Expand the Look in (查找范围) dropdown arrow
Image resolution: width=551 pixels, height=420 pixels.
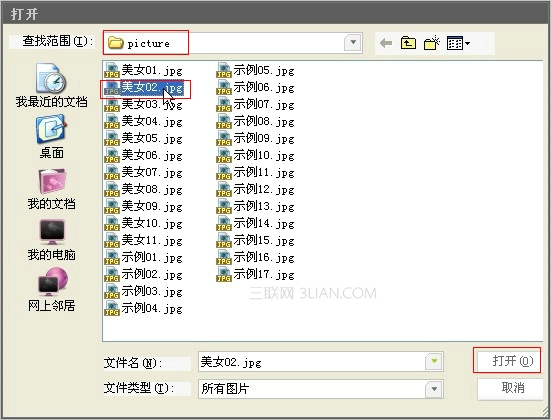(353, 43)
